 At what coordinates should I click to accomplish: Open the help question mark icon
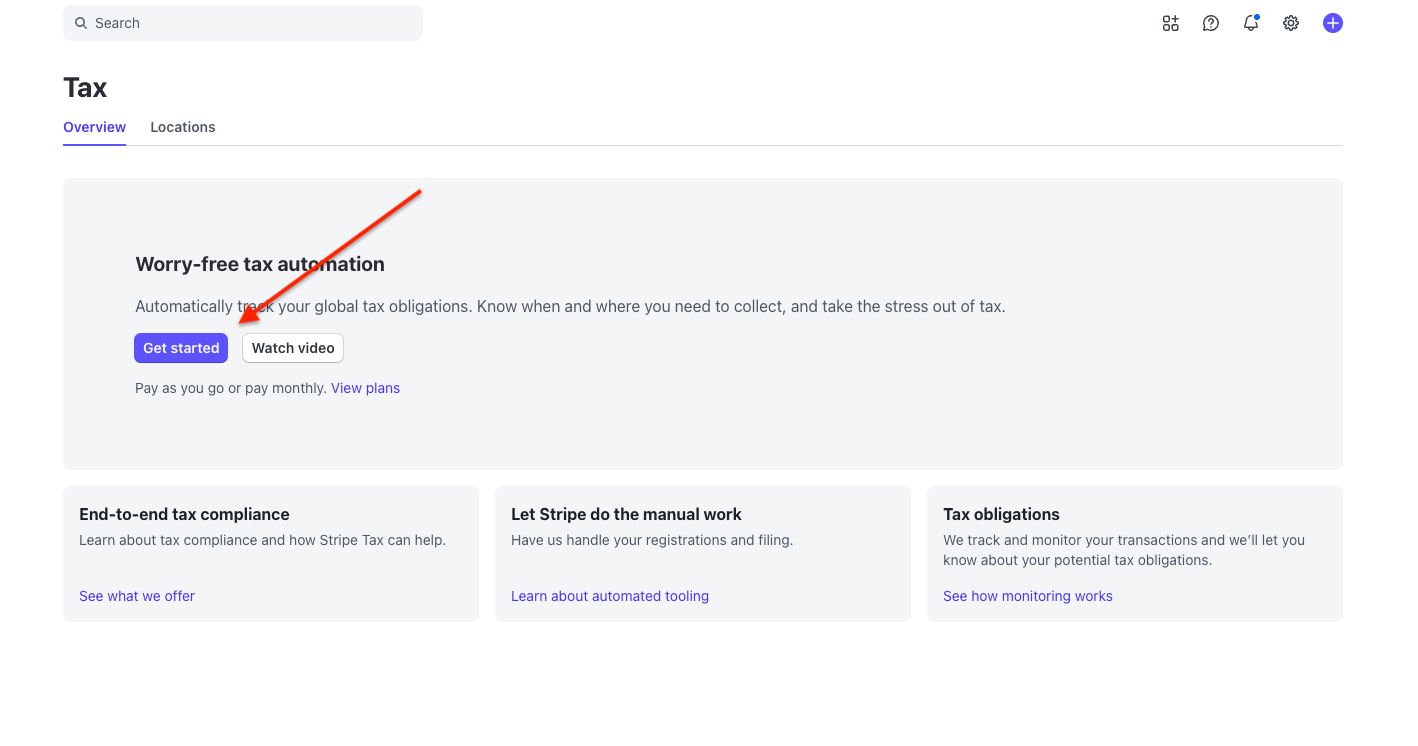[1210, 23]
